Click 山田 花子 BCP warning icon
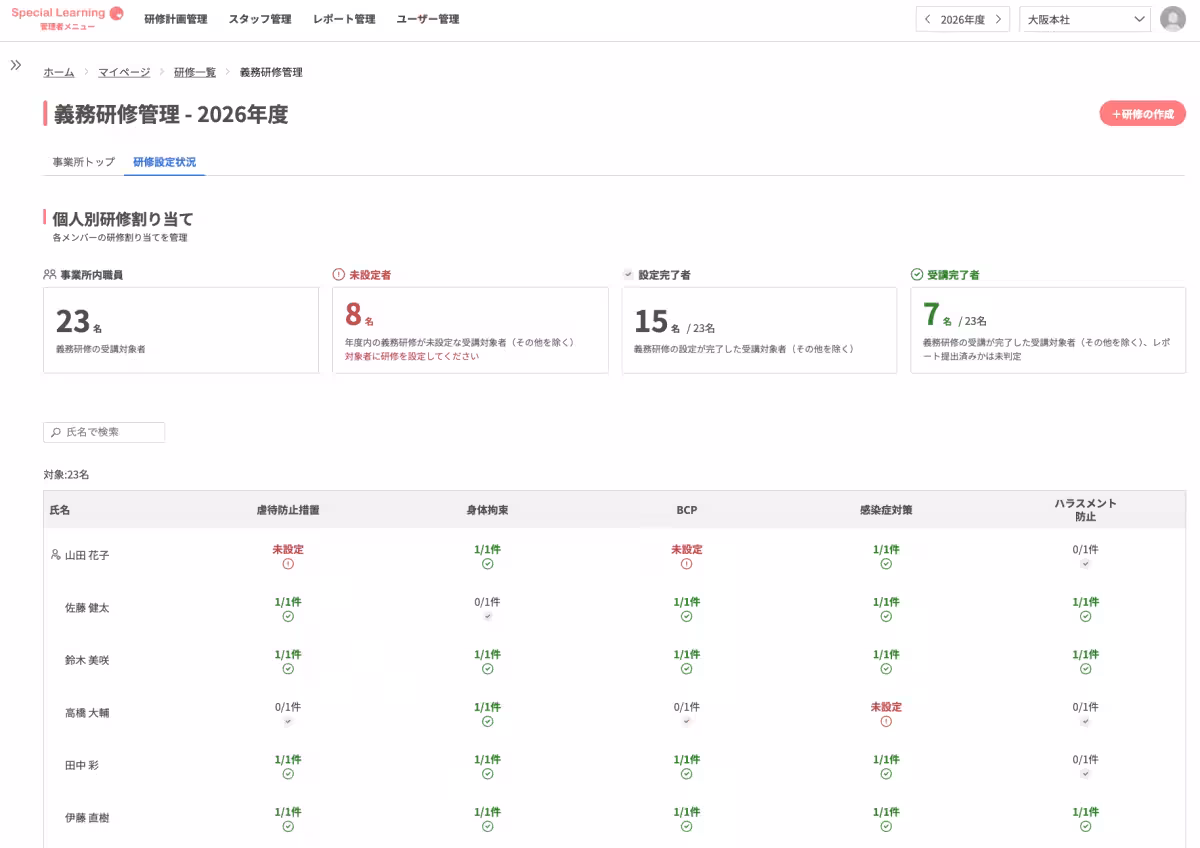Viewport: 1200px width, 848px height. (686, 564)
